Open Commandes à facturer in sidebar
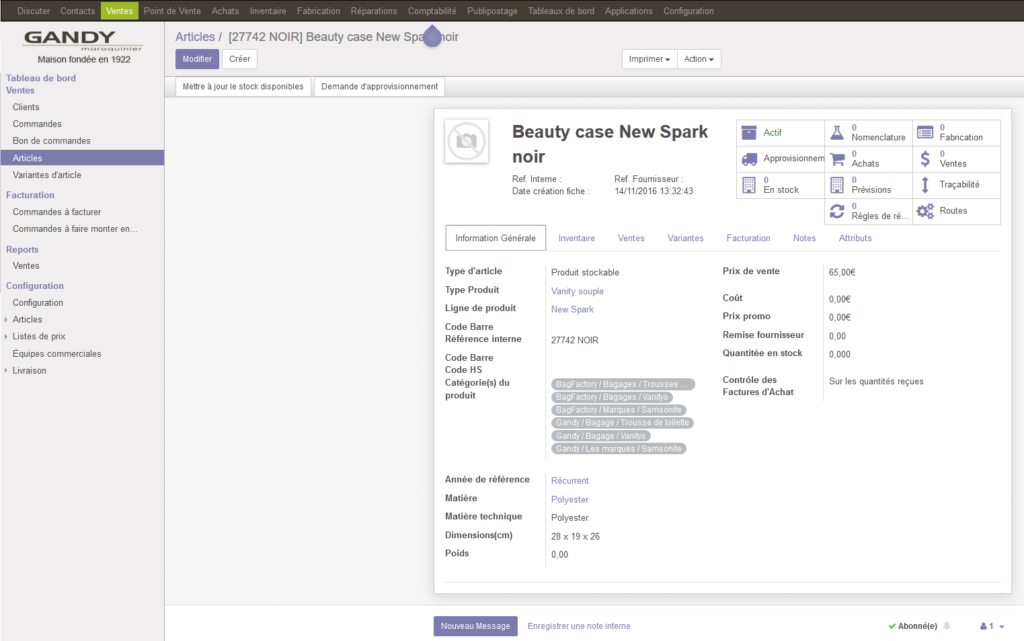Image resolution: width=1024 pixels, height=641 pixels. [x=57, y=212]
